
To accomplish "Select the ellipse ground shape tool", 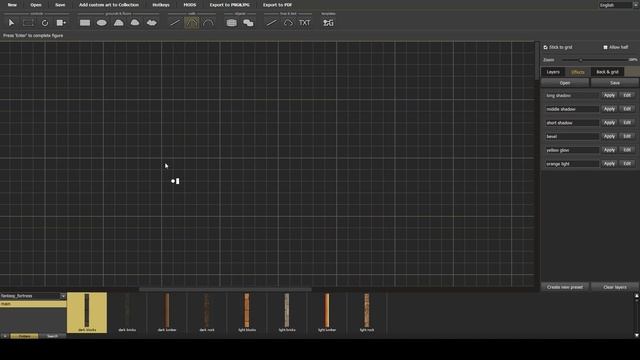I will (x=102, y=23).
